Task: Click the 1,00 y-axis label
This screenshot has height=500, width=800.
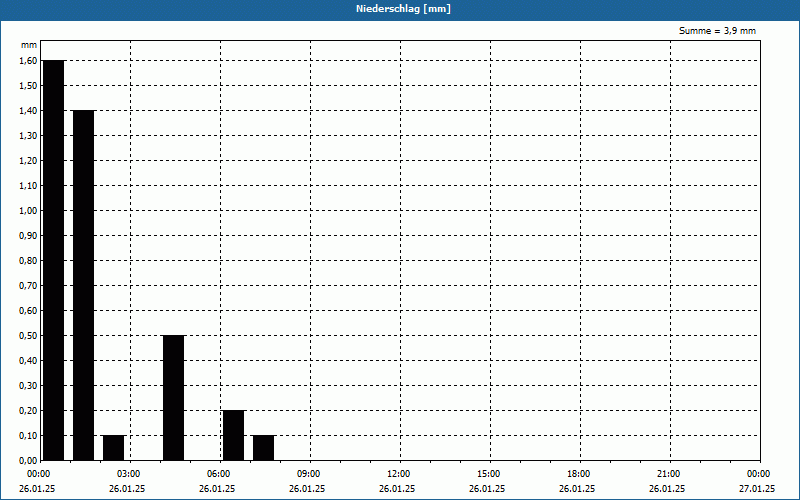Action: (28, 211)
